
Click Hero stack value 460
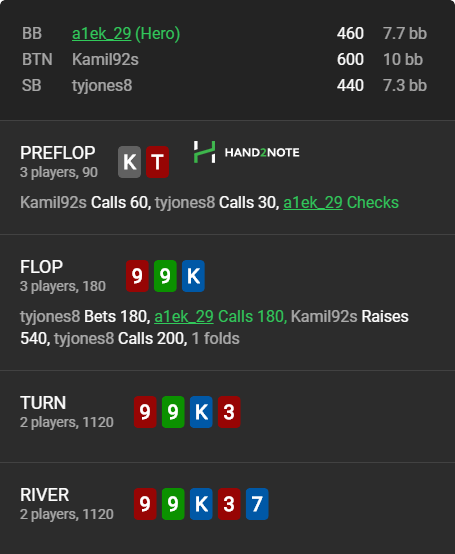[x=350, y=34]
